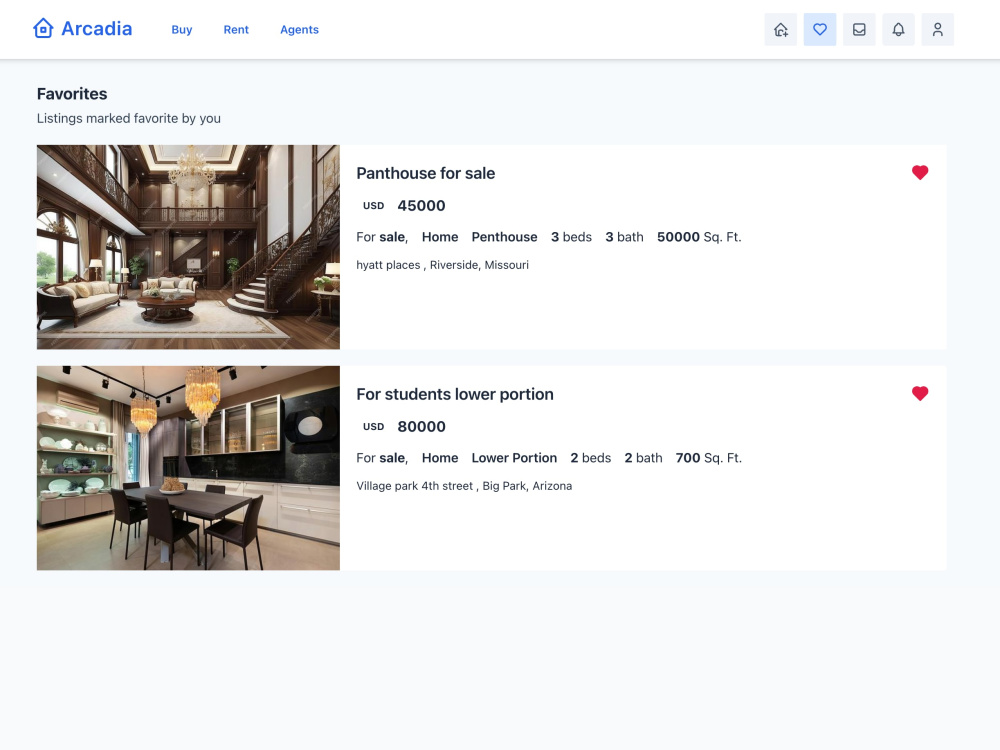Image resolution: width=1000 pixels, height=750 pixels.
Task: Open the lower portion dining room photo
Action: click(188, 468)
